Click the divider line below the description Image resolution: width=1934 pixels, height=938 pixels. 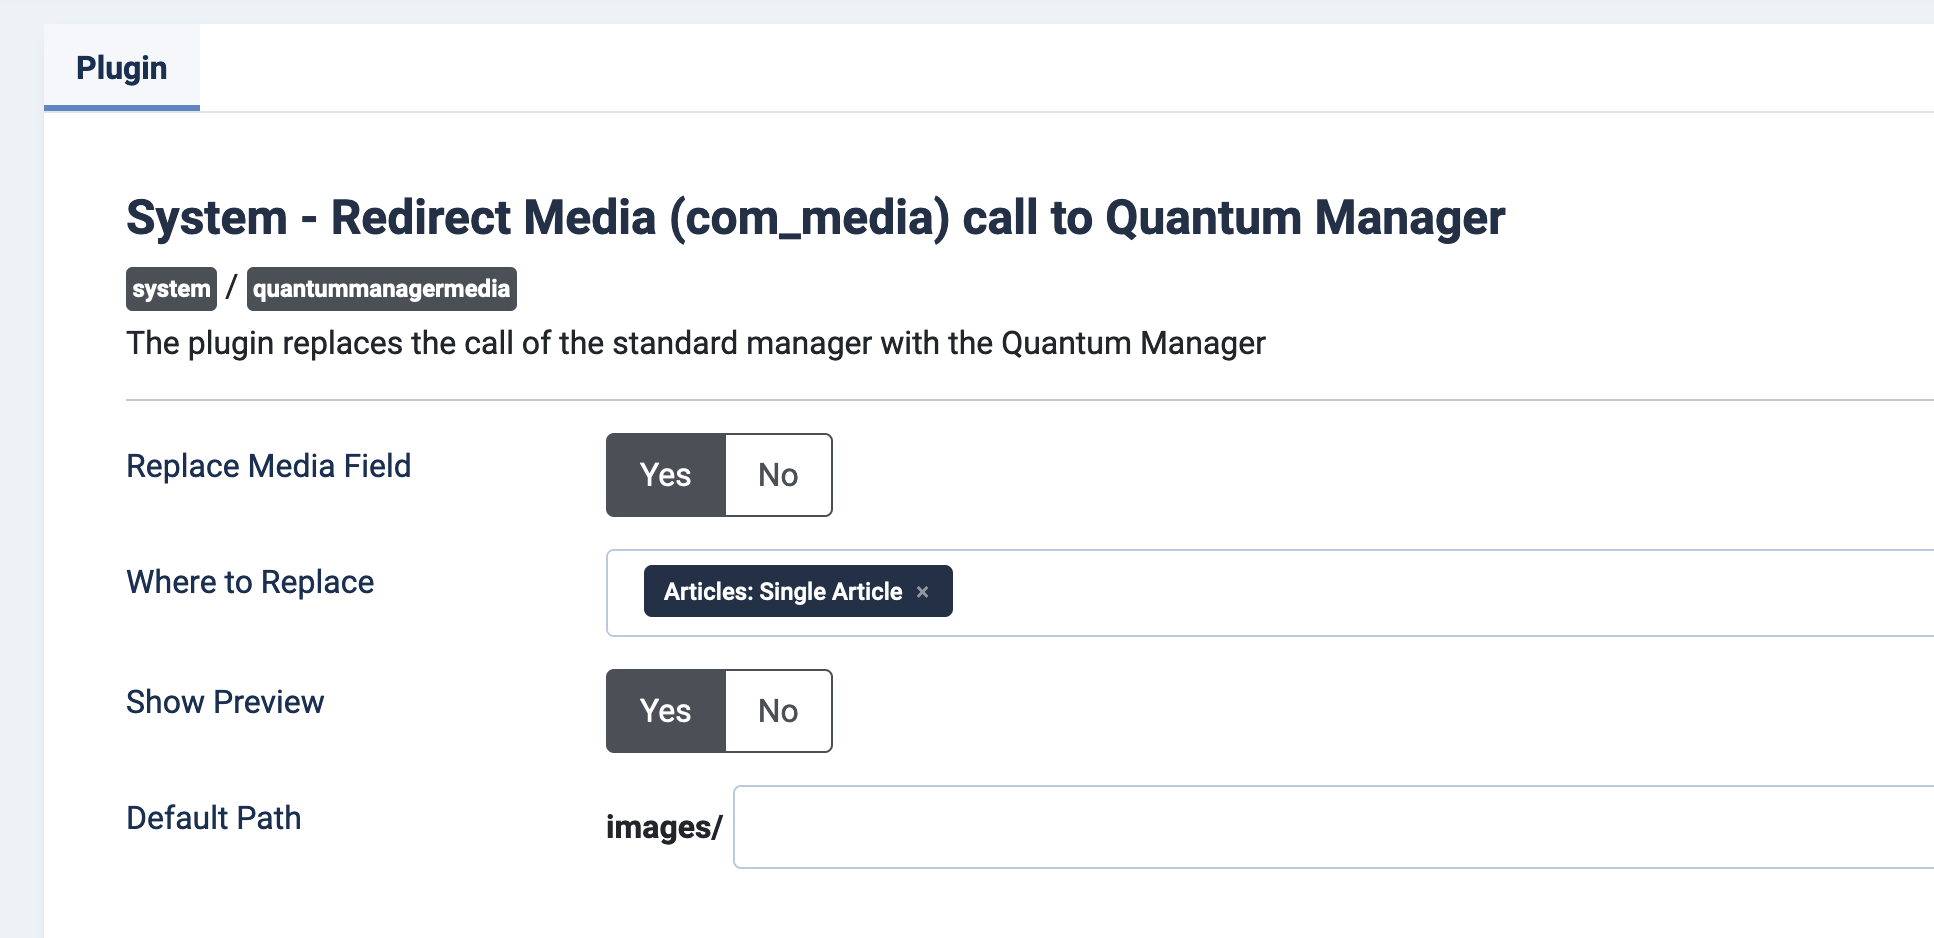[1000, 400]
